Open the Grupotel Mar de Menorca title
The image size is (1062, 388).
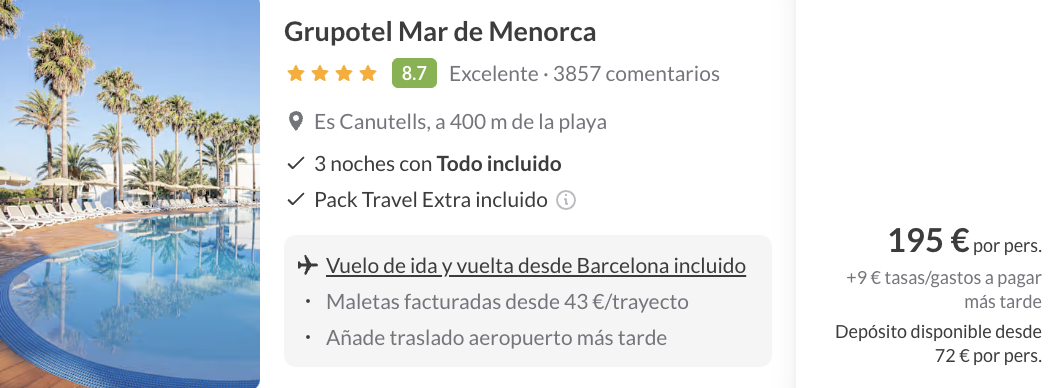coord(440,31)
